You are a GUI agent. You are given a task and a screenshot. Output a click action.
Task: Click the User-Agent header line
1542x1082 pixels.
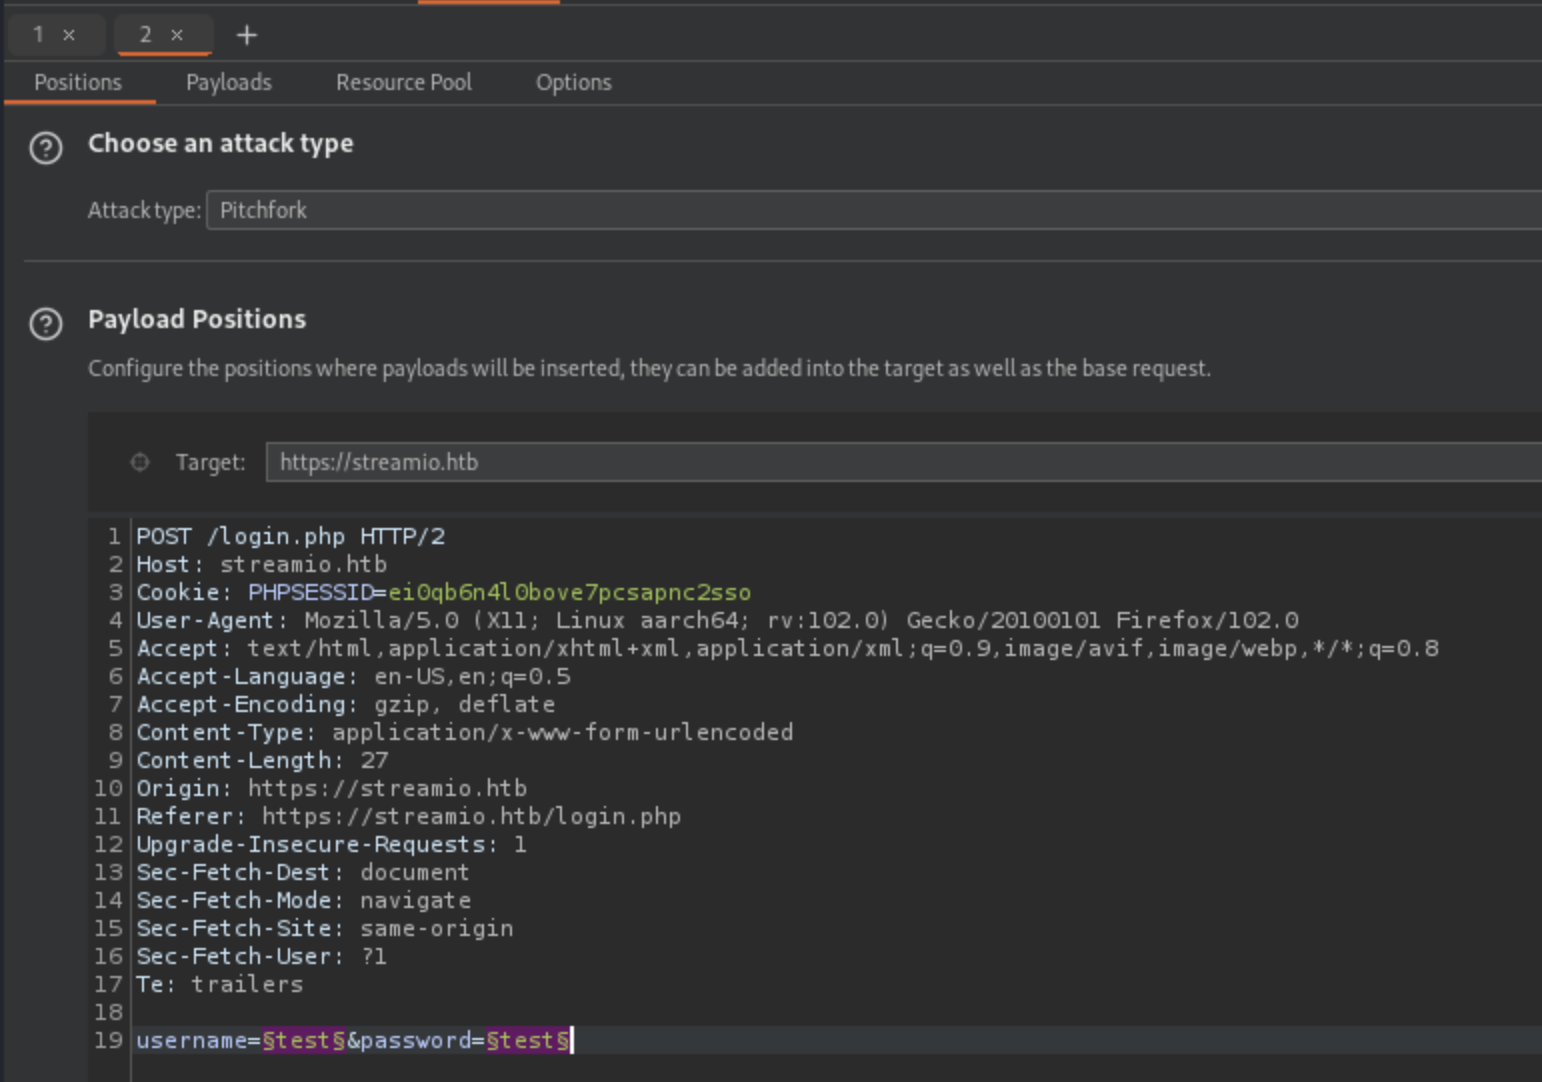717,620
